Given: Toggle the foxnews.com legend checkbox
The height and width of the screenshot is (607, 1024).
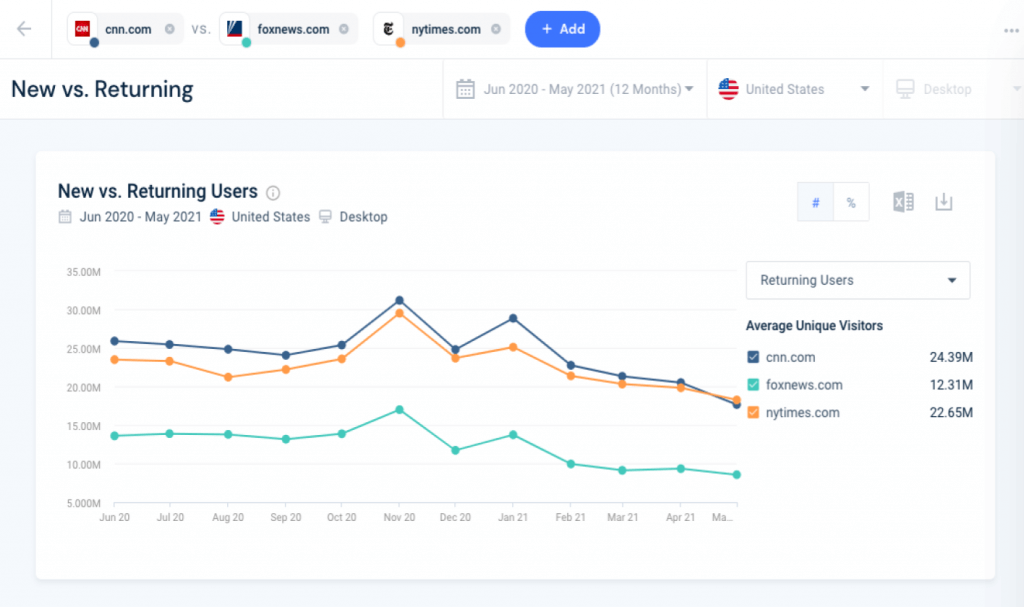Looking at the screenshot, I should coord(754,385).
